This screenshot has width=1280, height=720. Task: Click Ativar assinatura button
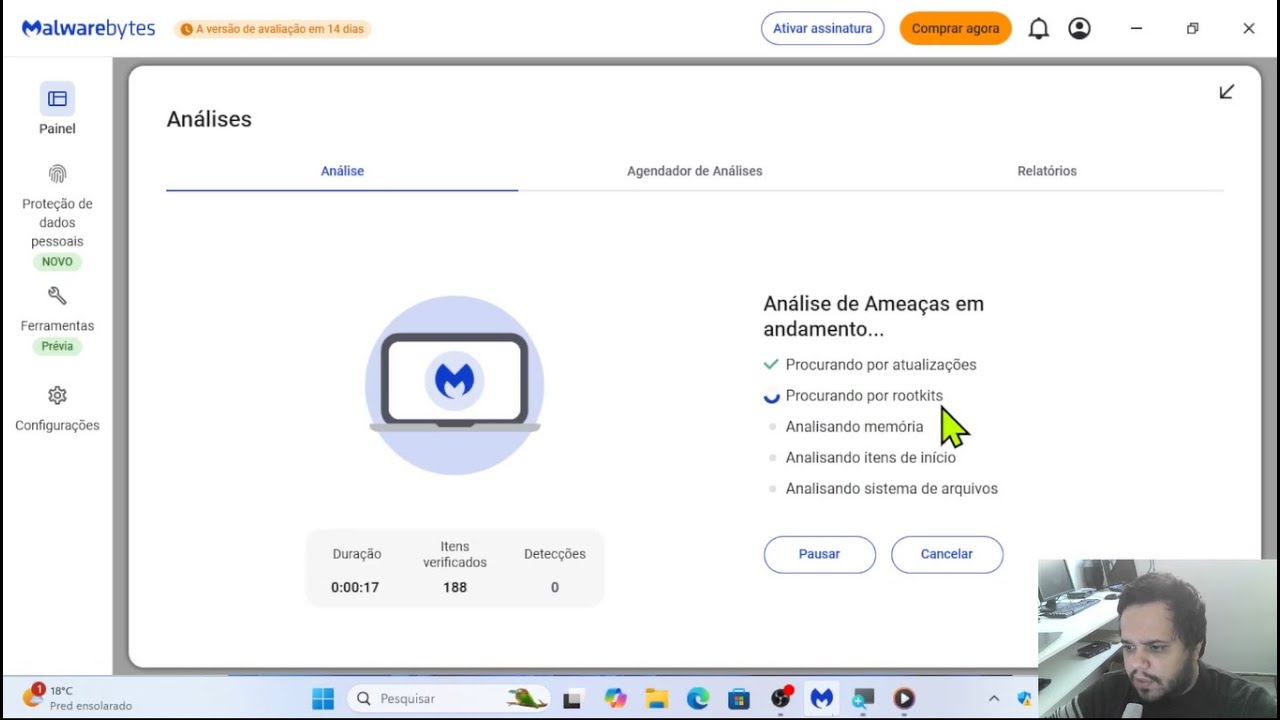point(822,29)
